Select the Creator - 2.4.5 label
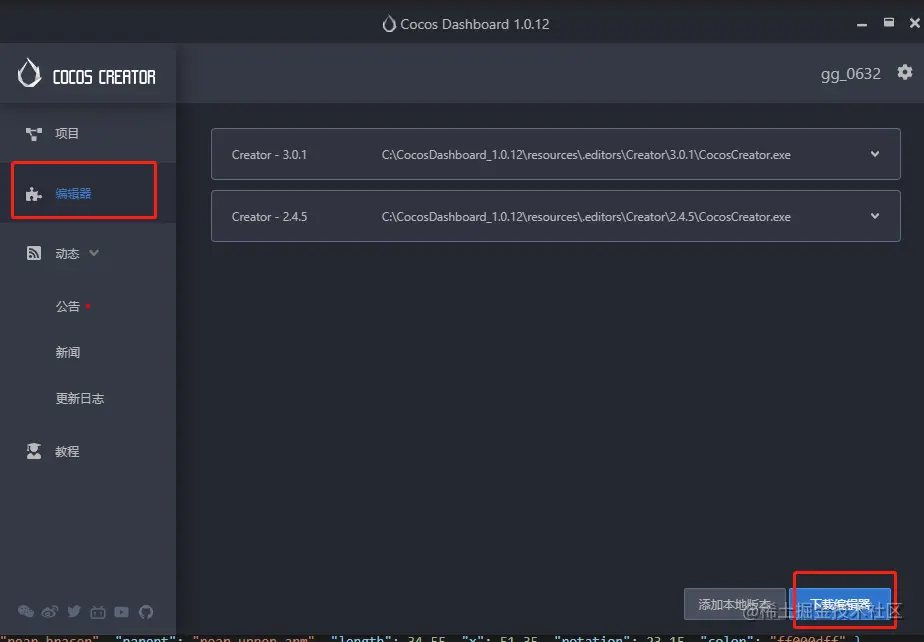Screen dimensions: 924x642 tap(269, 216)
